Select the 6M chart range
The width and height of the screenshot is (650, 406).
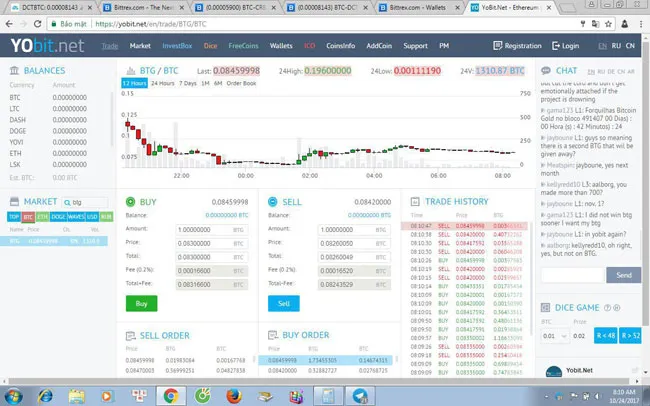coord(218,83)
